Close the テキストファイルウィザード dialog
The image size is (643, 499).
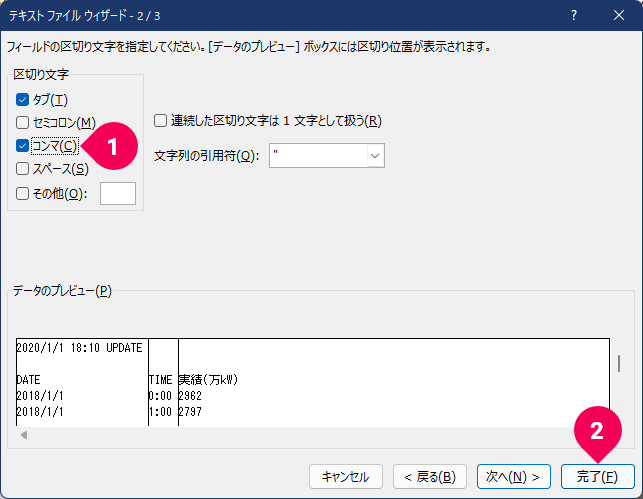[619, 16]
